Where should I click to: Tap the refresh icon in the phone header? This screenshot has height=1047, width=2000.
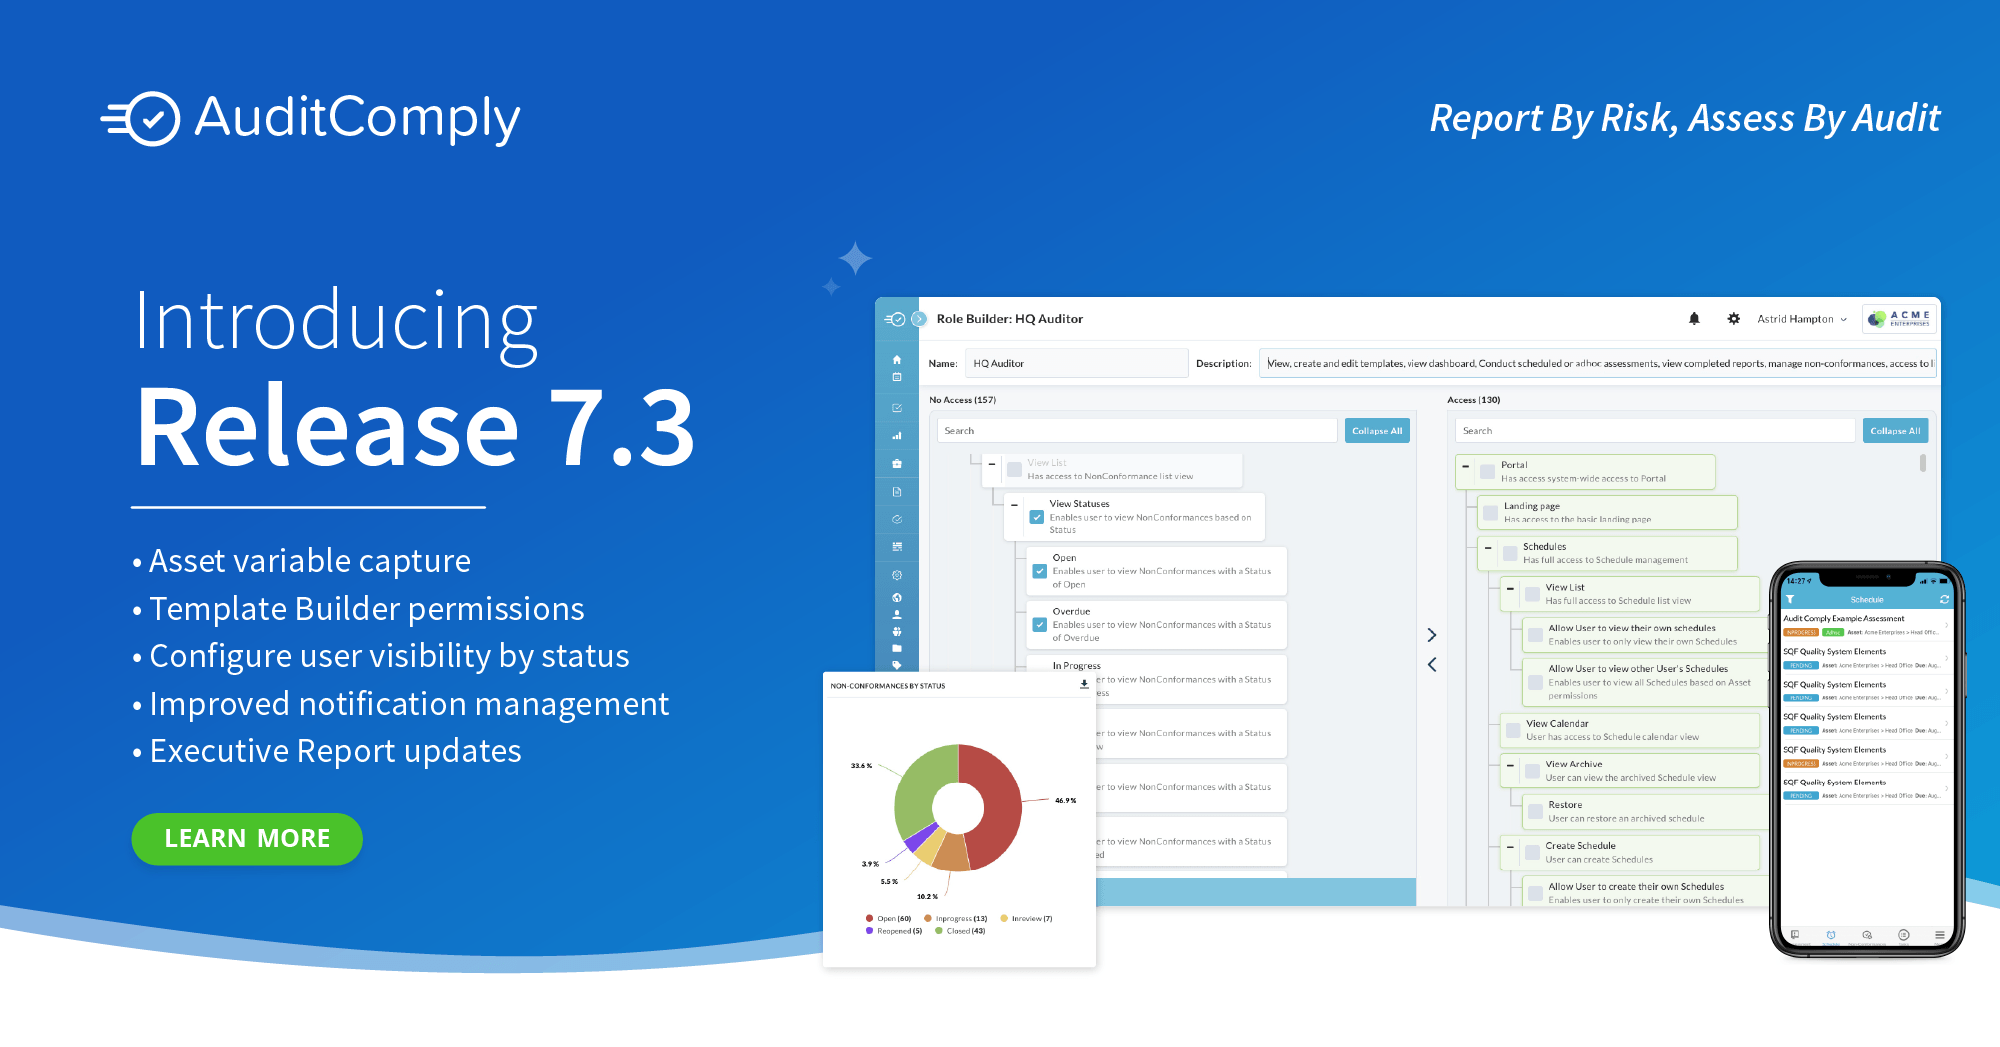(x=1944, y=600)
